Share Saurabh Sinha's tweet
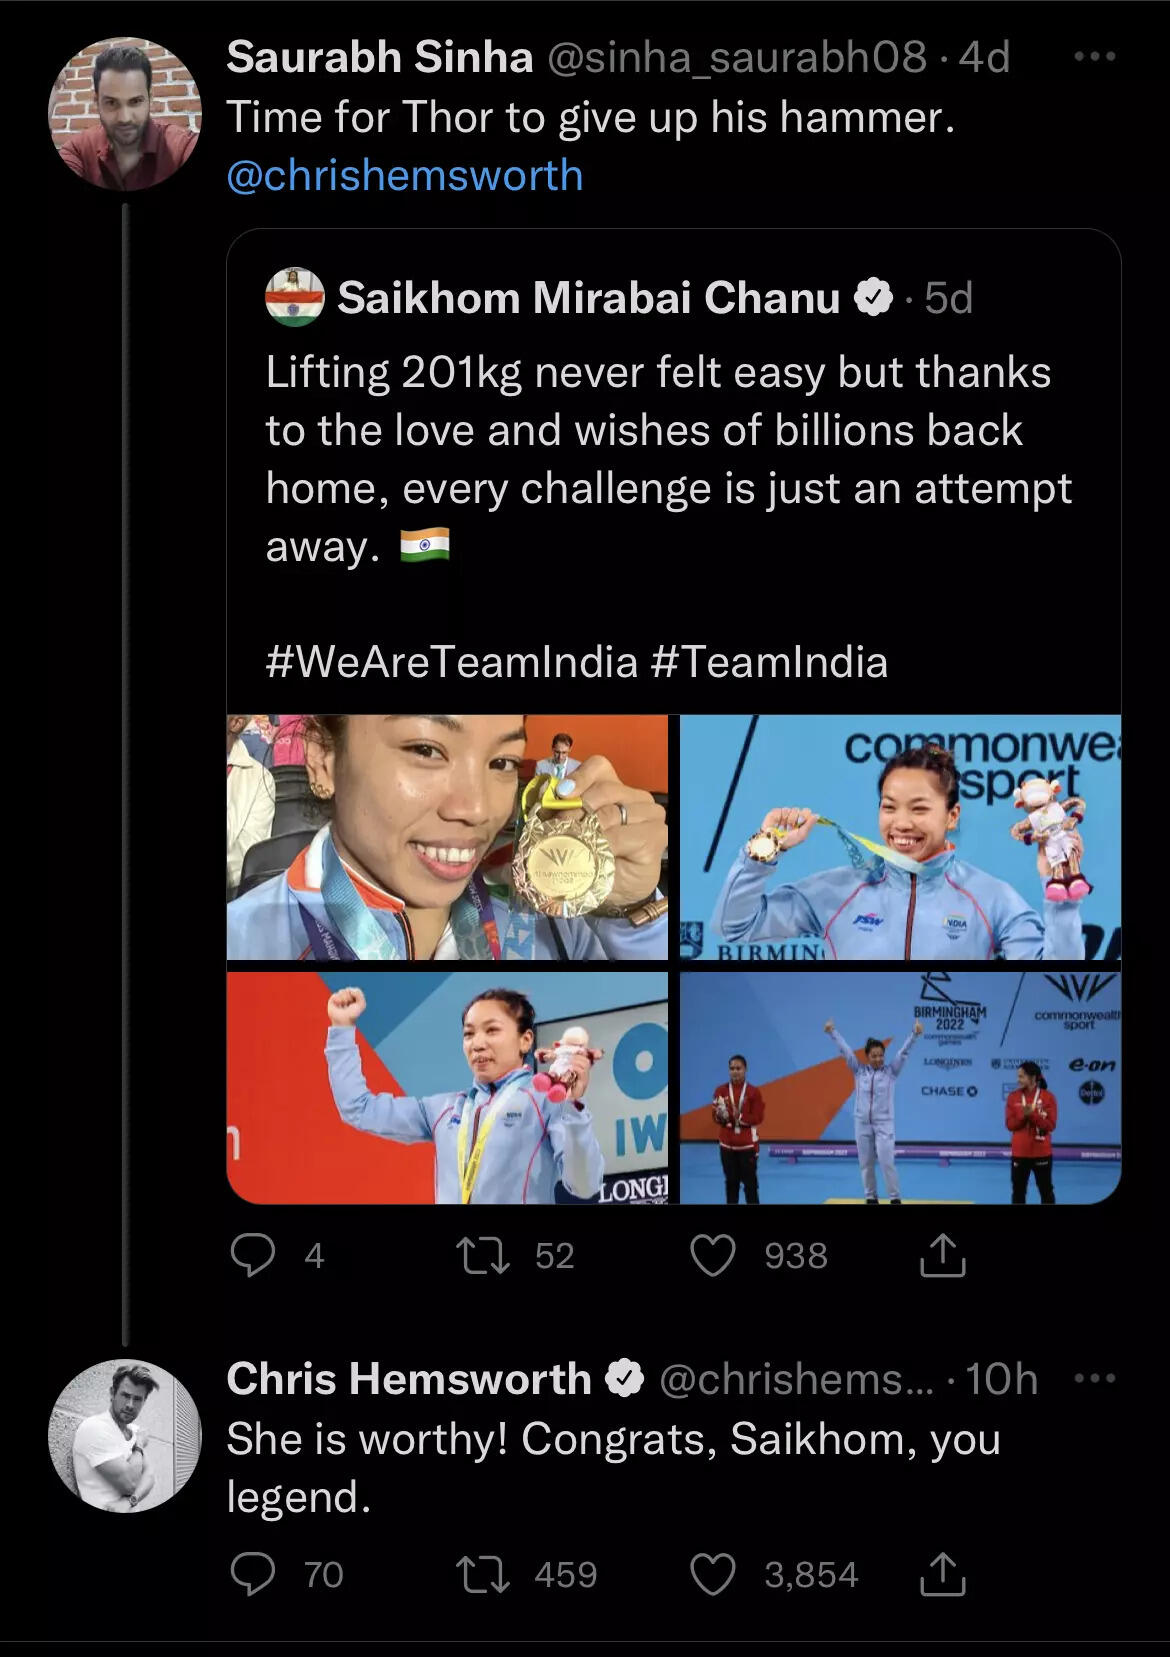The width and height of the screenshot is (1170, 1657). (942, 1255)
